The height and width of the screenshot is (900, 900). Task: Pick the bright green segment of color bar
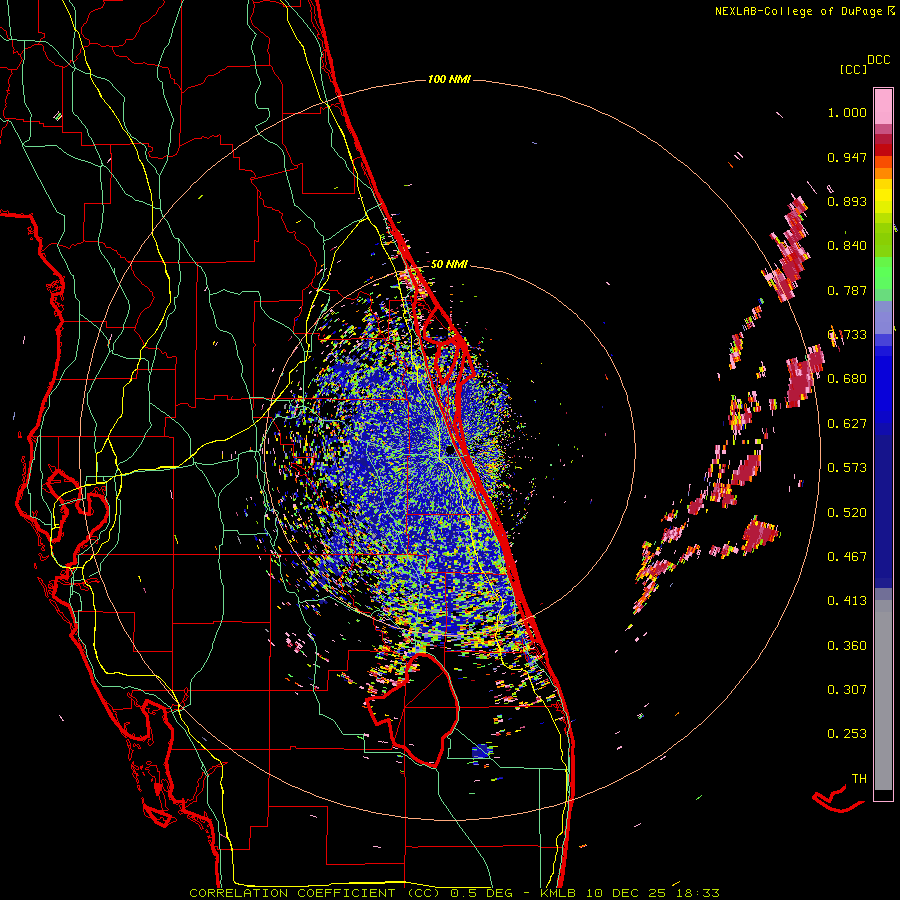point(883,273)
